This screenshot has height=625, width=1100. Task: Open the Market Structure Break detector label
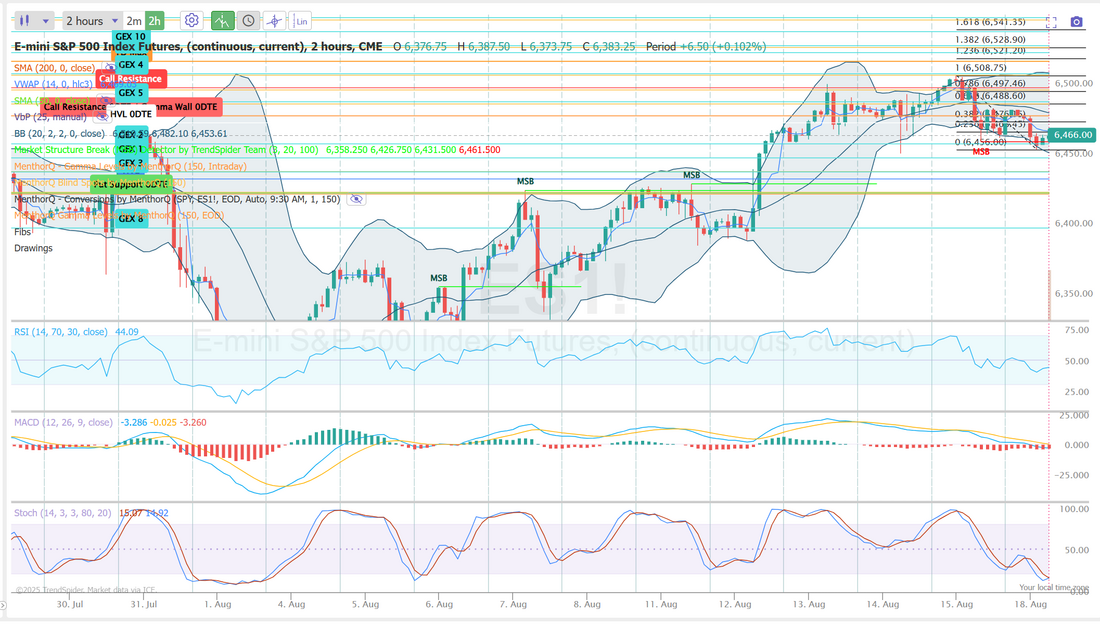(166, 149)
